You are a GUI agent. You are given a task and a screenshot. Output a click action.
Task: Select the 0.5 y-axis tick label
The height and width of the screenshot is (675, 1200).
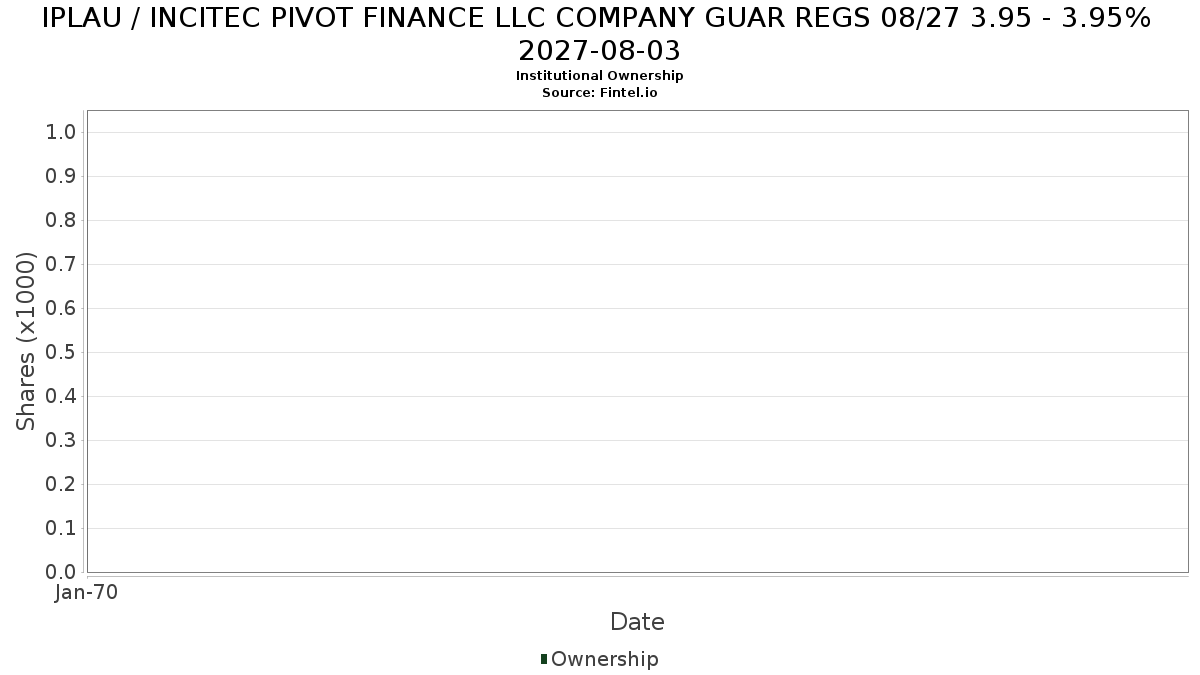pos(61,353)
